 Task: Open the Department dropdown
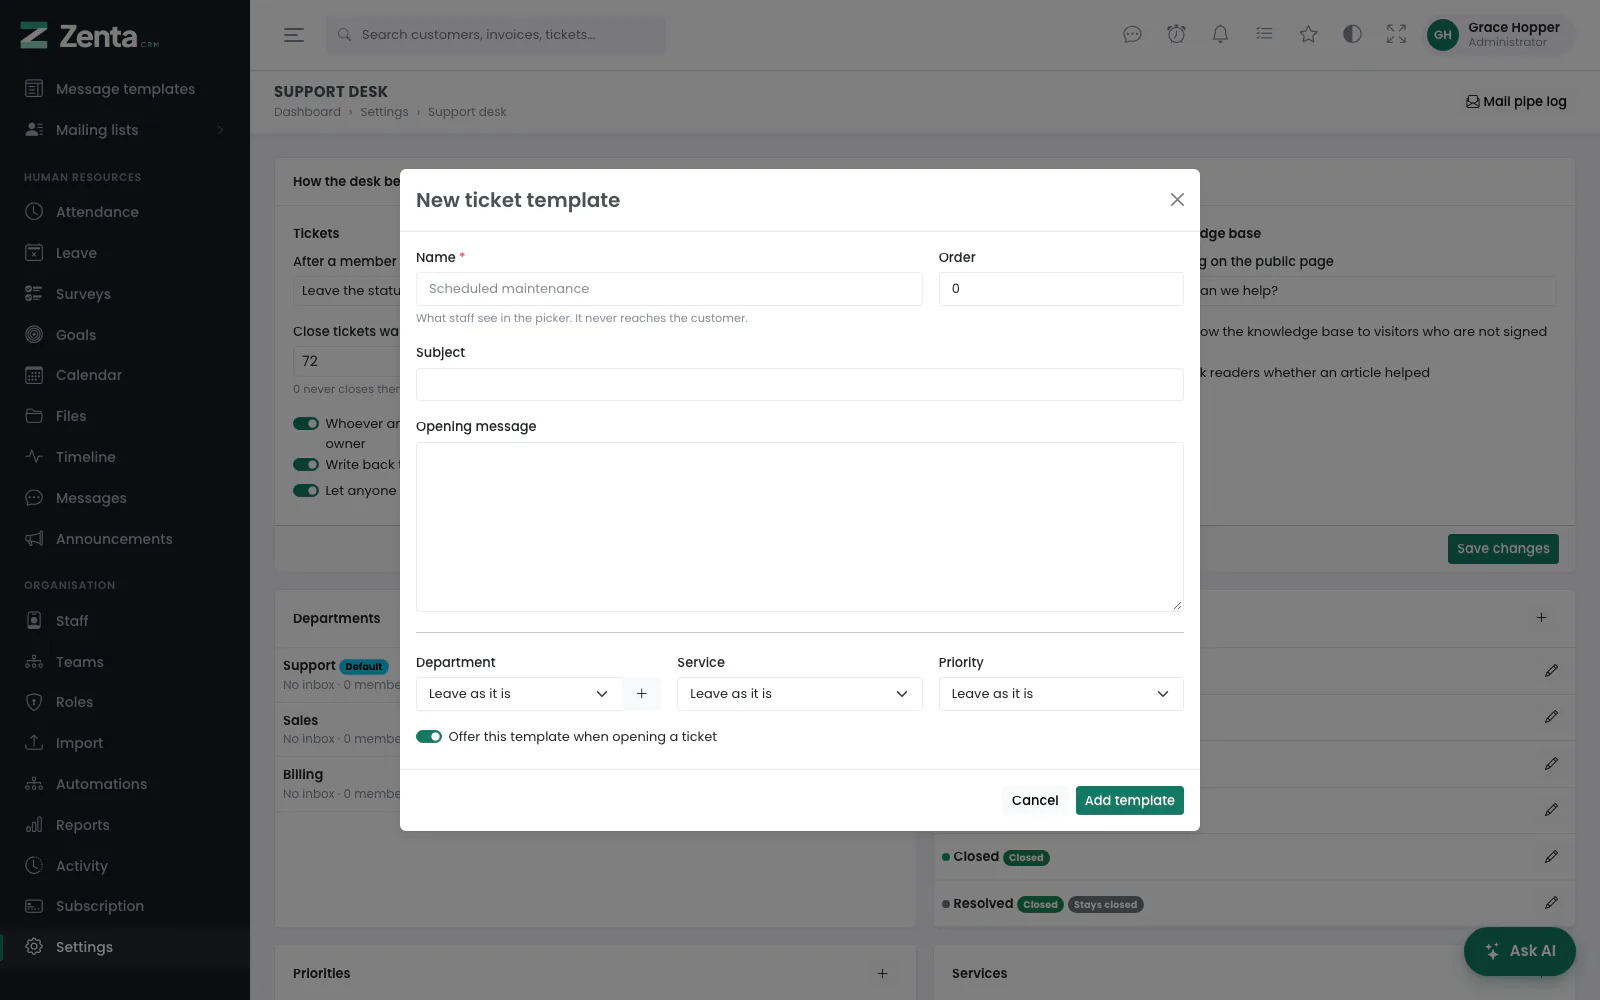[519, 694]
